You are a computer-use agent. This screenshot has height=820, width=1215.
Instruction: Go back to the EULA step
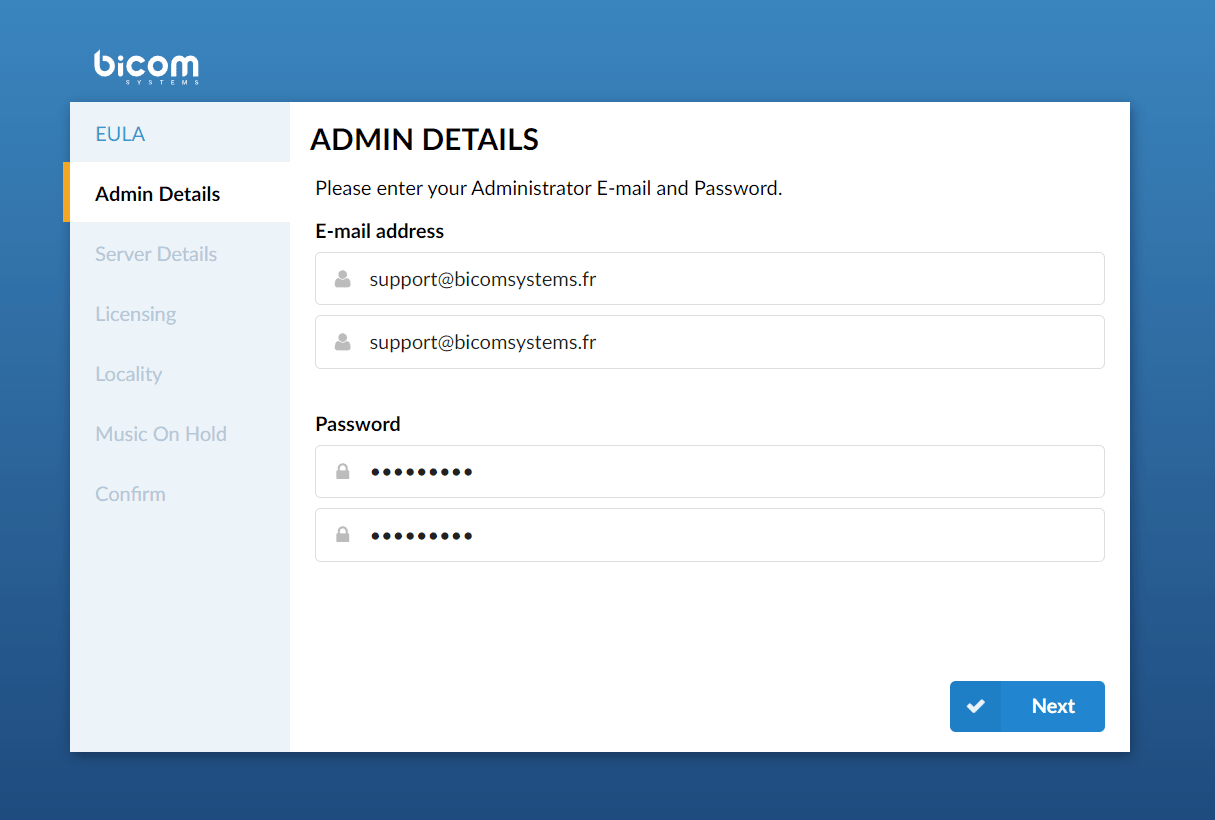pos(120,134)
